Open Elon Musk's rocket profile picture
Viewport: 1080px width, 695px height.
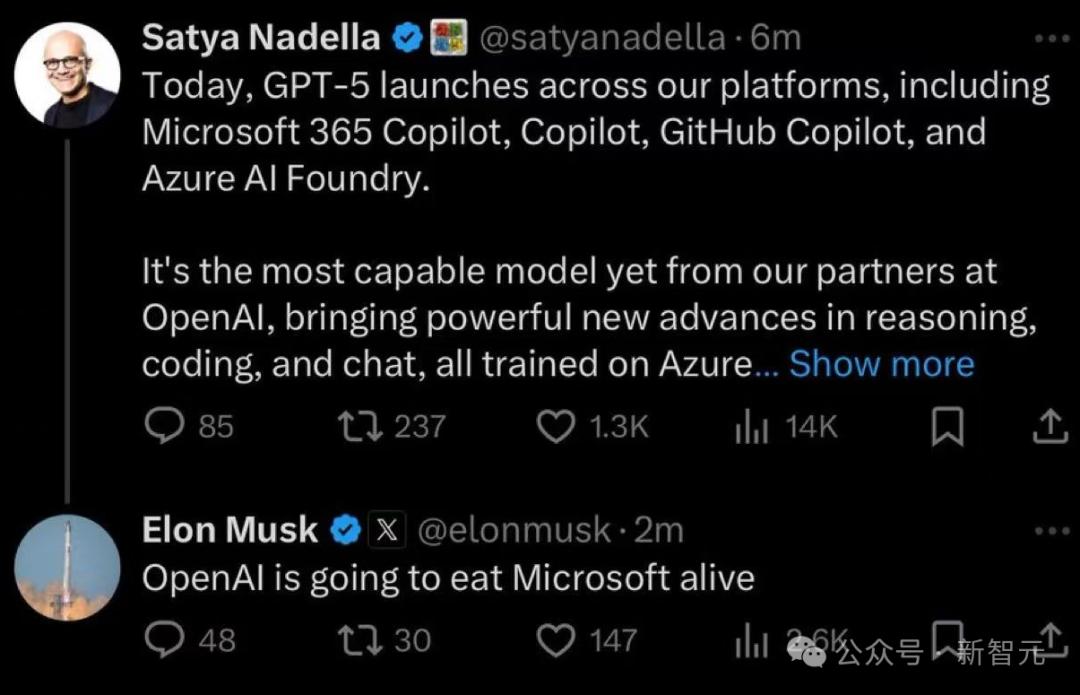67,568
